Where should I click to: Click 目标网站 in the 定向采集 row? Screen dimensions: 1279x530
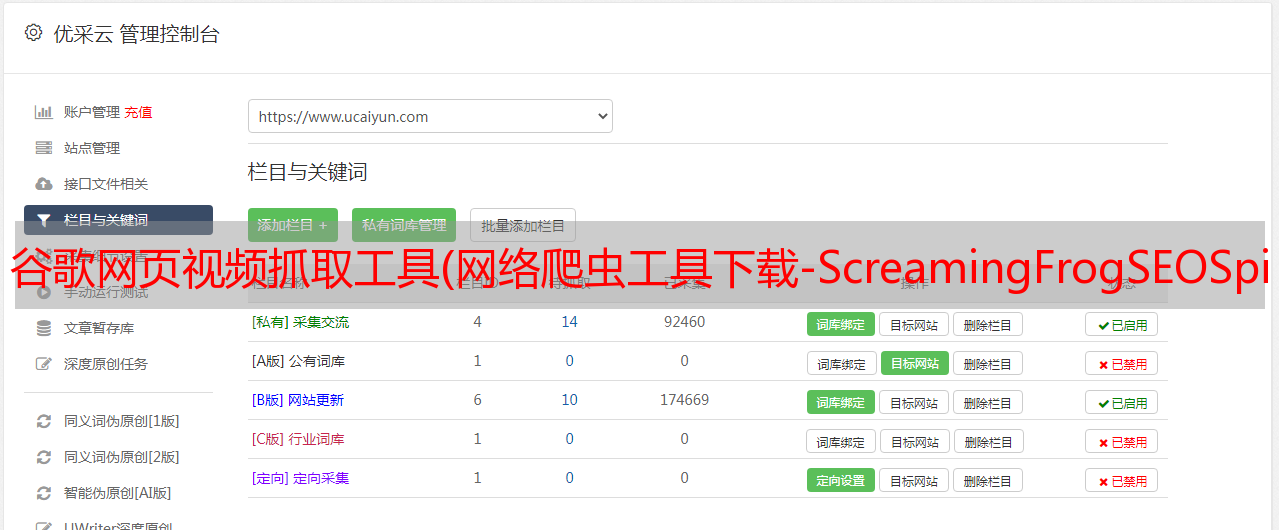coord(914,480)
